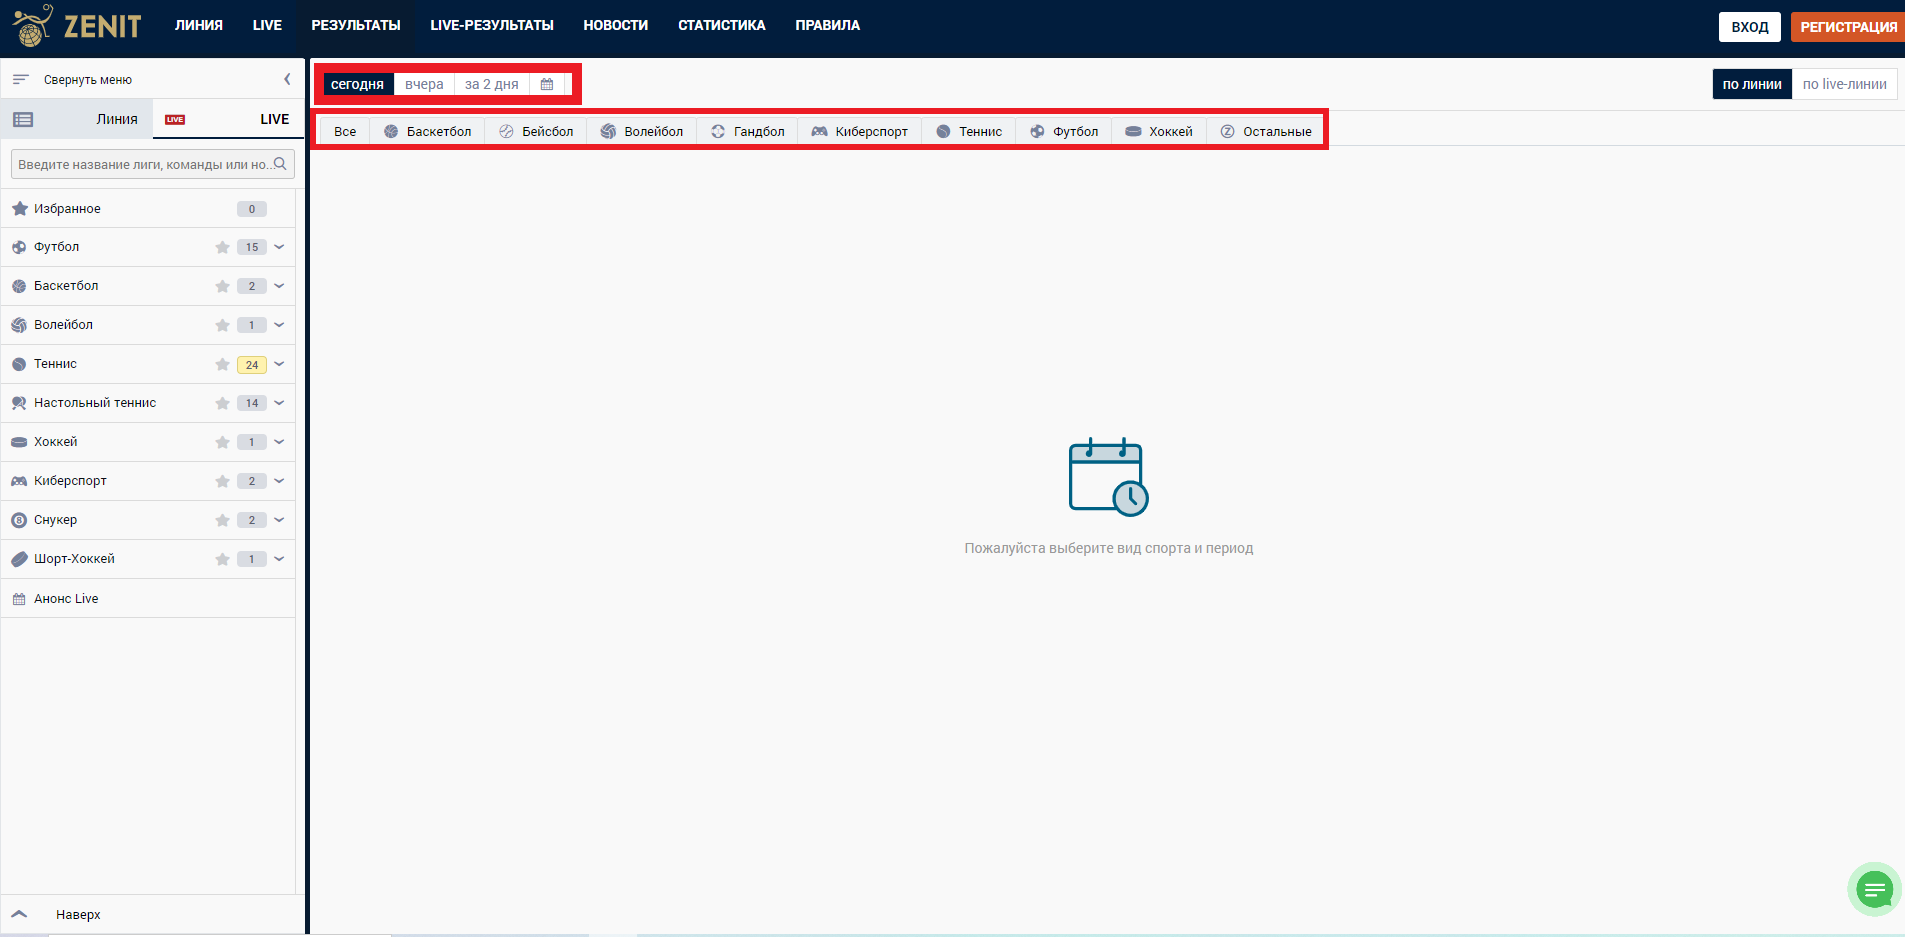Filter results by Баскетбол tab
Screen dimensions: 1905x937
[428, 131]
